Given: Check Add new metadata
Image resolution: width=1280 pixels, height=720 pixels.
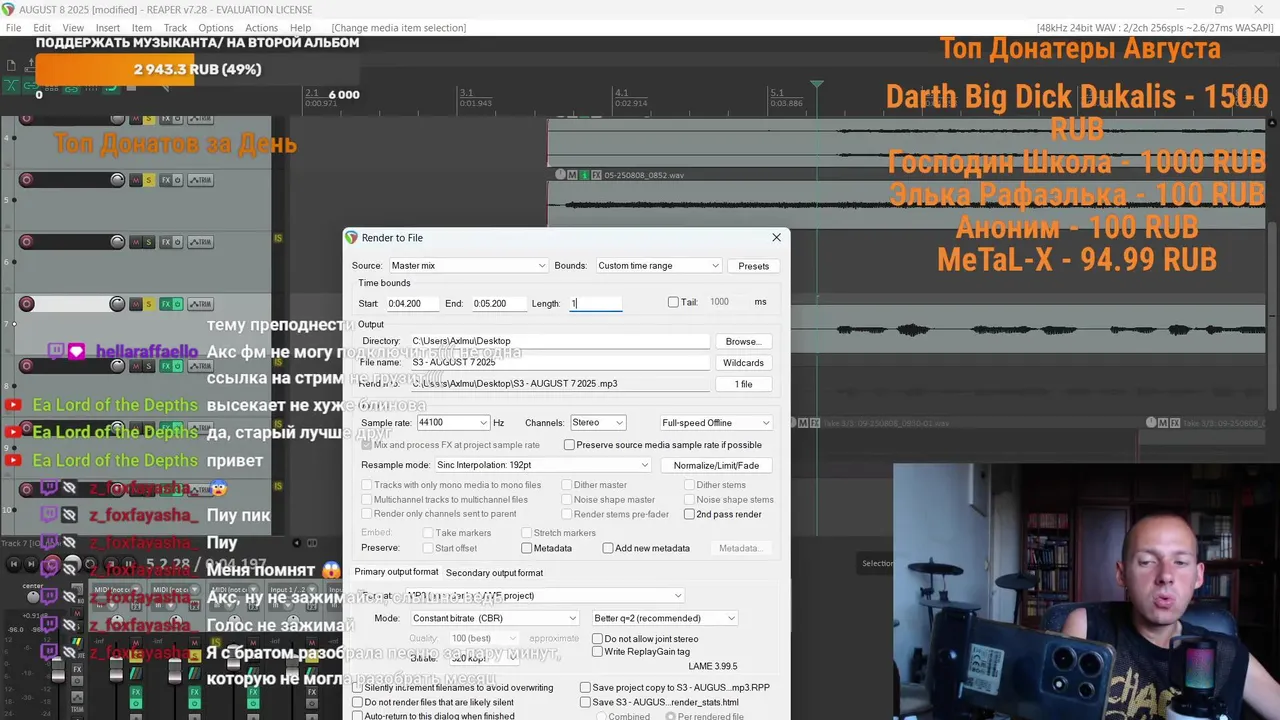Looking at the screenshot, I should point(607,548).
